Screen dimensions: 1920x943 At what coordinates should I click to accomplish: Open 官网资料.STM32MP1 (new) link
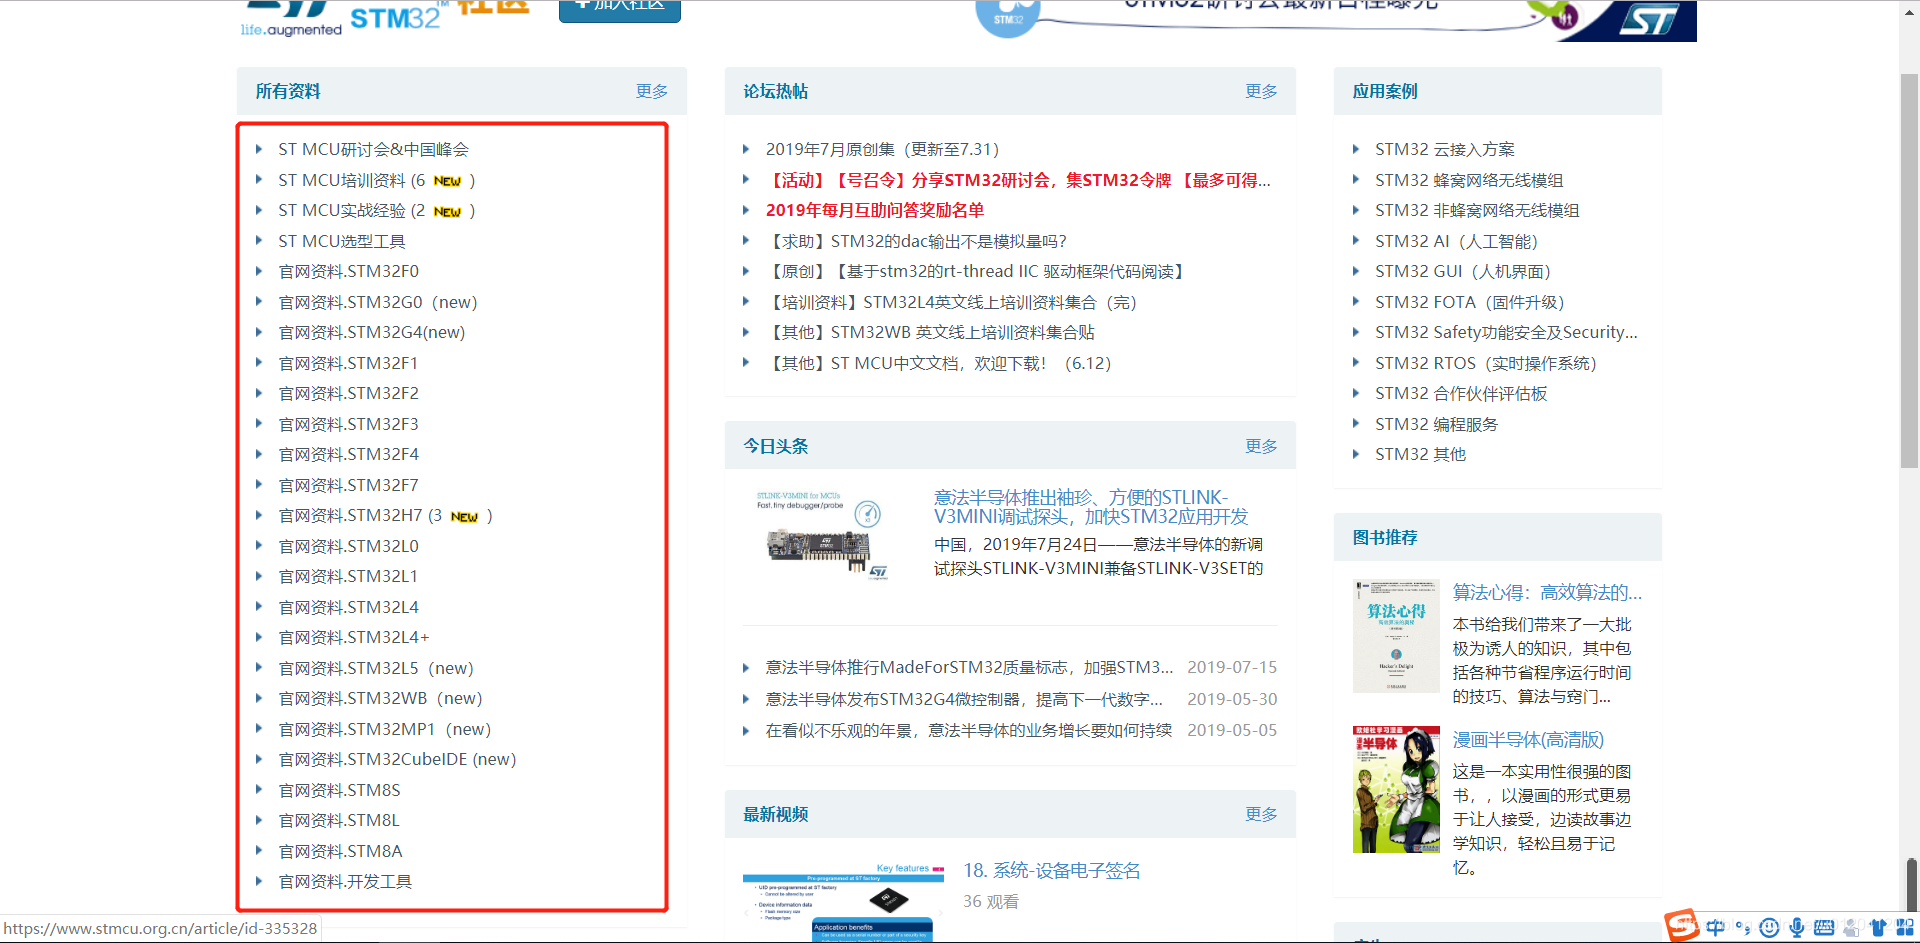[x=384, y=729]
